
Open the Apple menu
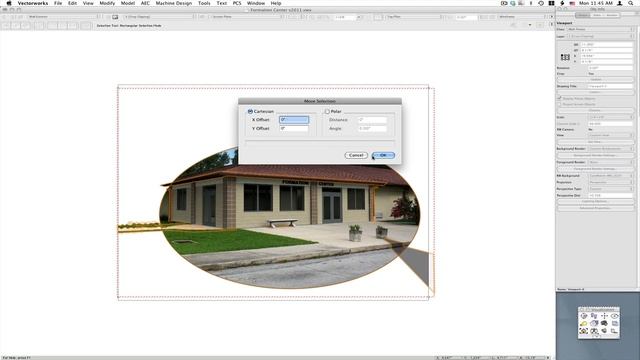point(9,3)
